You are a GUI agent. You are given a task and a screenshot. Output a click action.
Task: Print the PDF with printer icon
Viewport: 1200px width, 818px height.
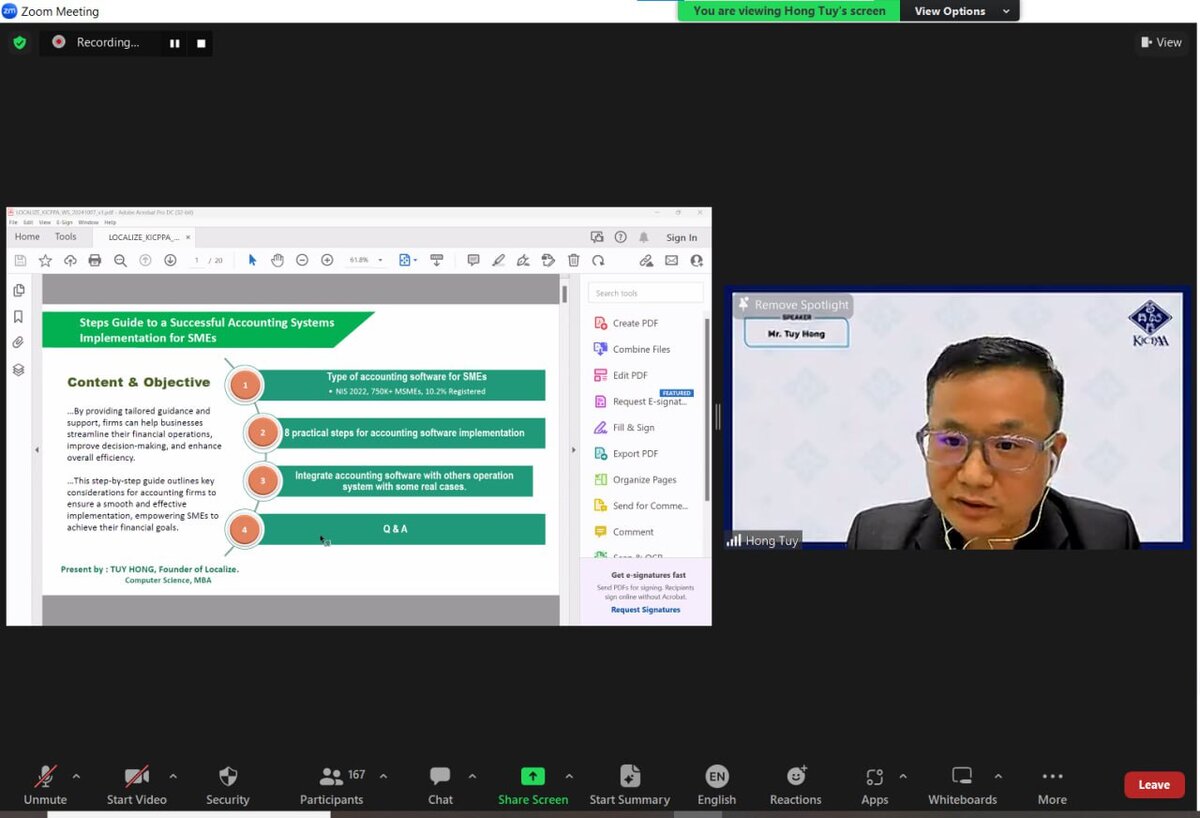(95, 260)
